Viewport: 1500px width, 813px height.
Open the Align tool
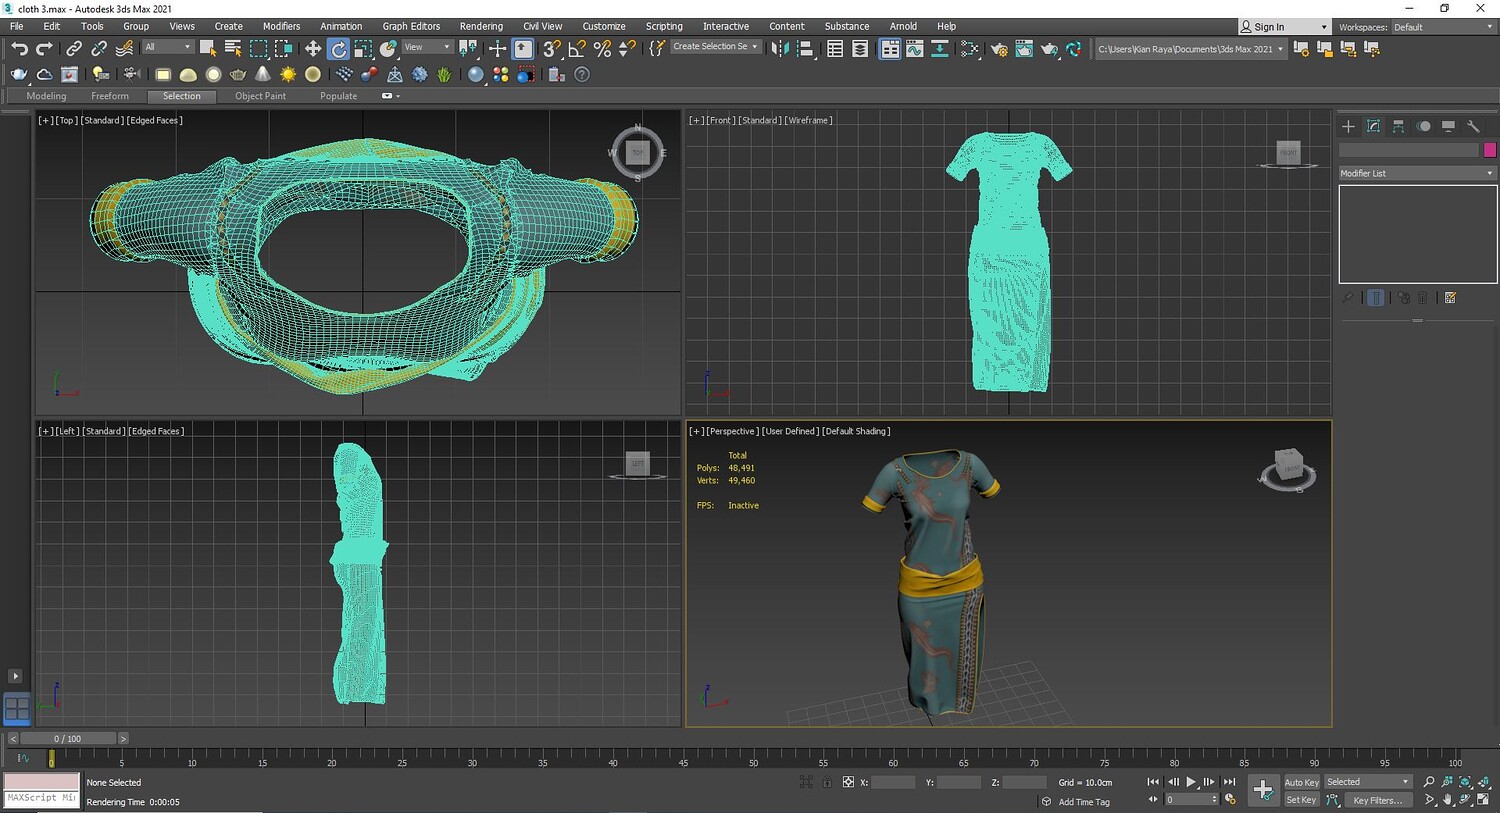tap(805, 48)
